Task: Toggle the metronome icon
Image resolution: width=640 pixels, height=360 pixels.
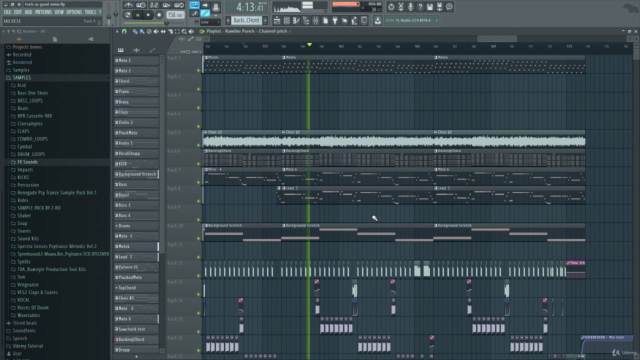Action: point(129,5)
